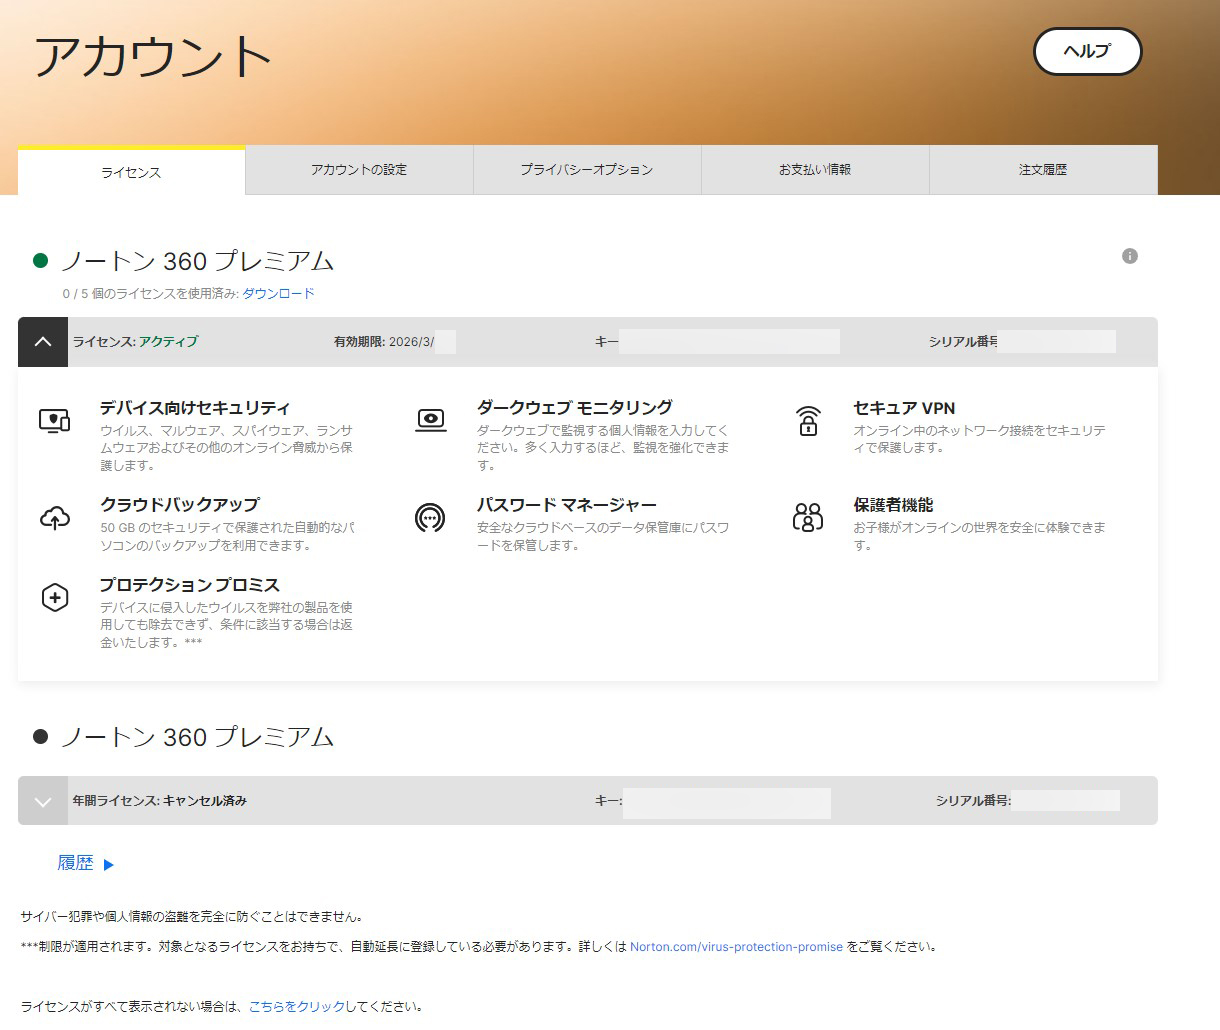Click the プロテクションプロミス heading
The height and width of the screenshot is (1030, 1220).
[x=190, y=585]
